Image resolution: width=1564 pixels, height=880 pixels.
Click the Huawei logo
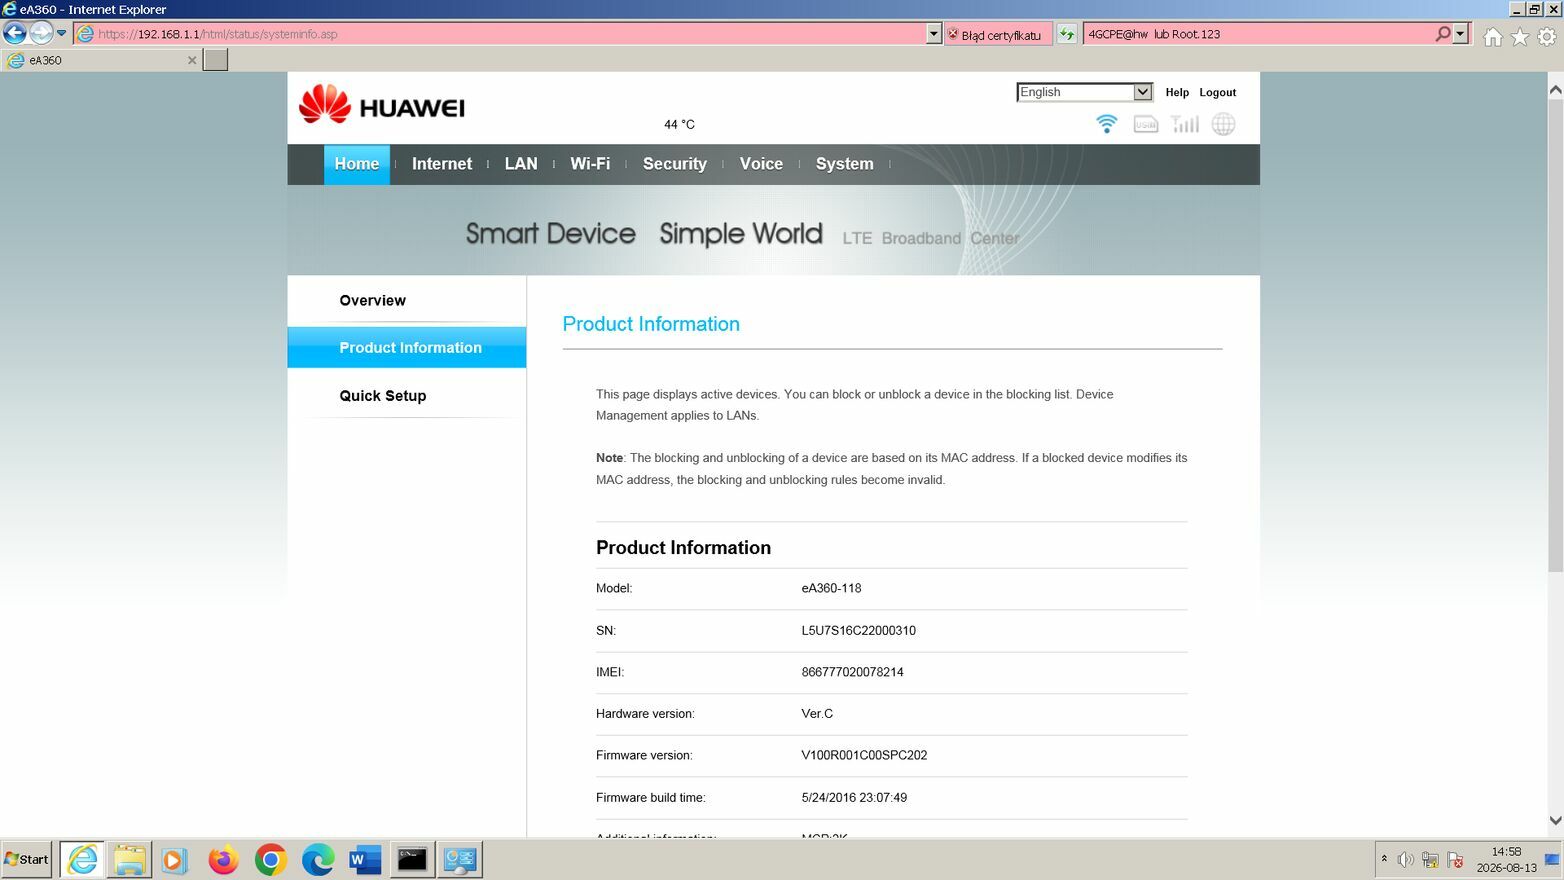382,105
